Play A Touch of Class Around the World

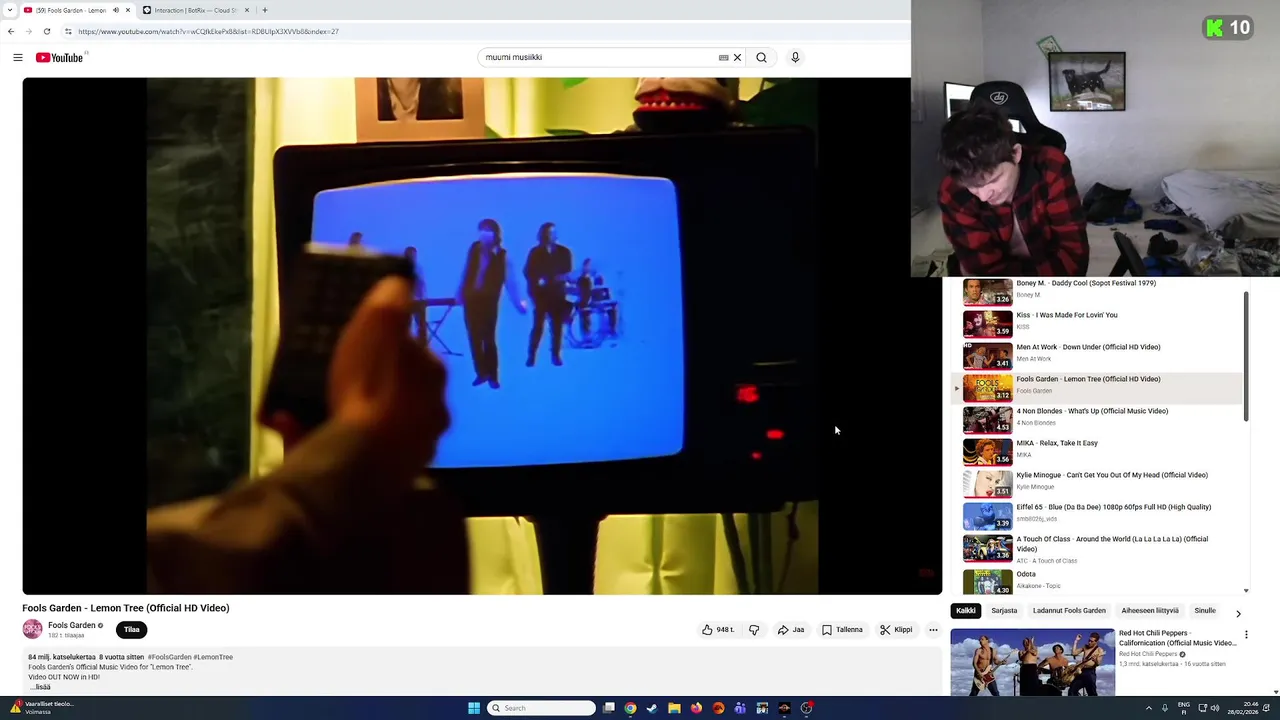(1095, 549)
